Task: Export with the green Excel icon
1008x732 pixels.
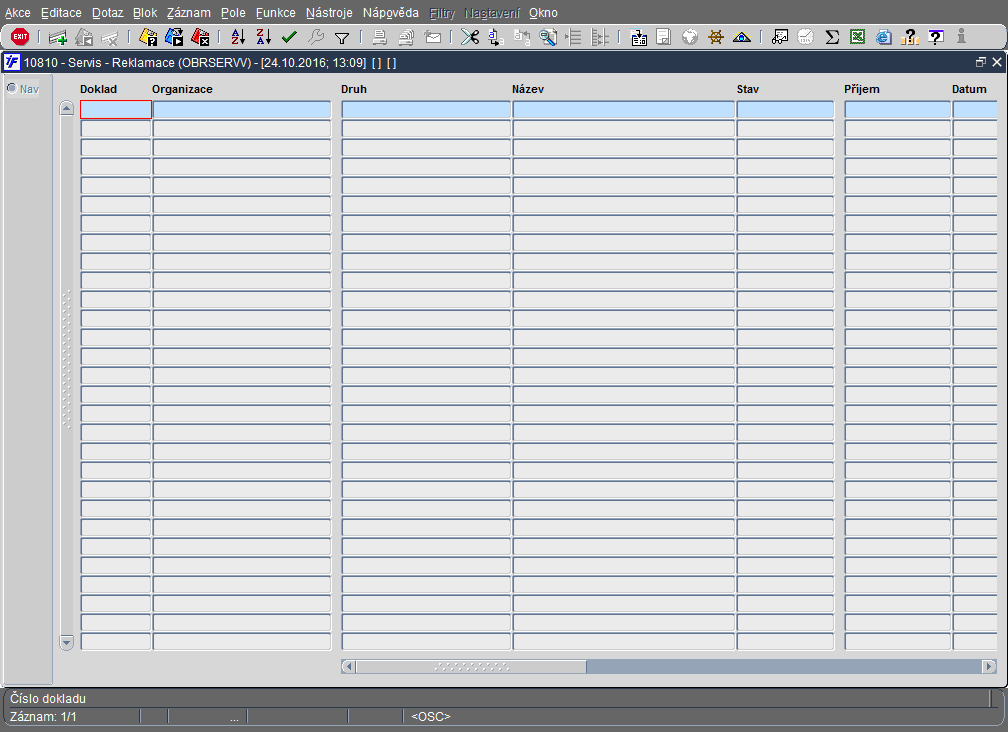Action: click(858, 37)
